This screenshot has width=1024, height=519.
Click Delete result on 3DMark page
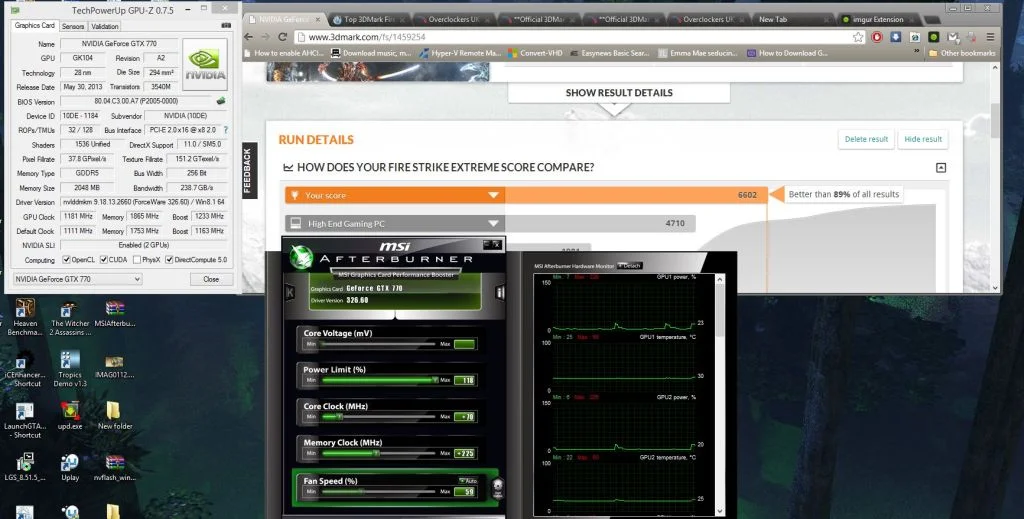tap(866, 139)
